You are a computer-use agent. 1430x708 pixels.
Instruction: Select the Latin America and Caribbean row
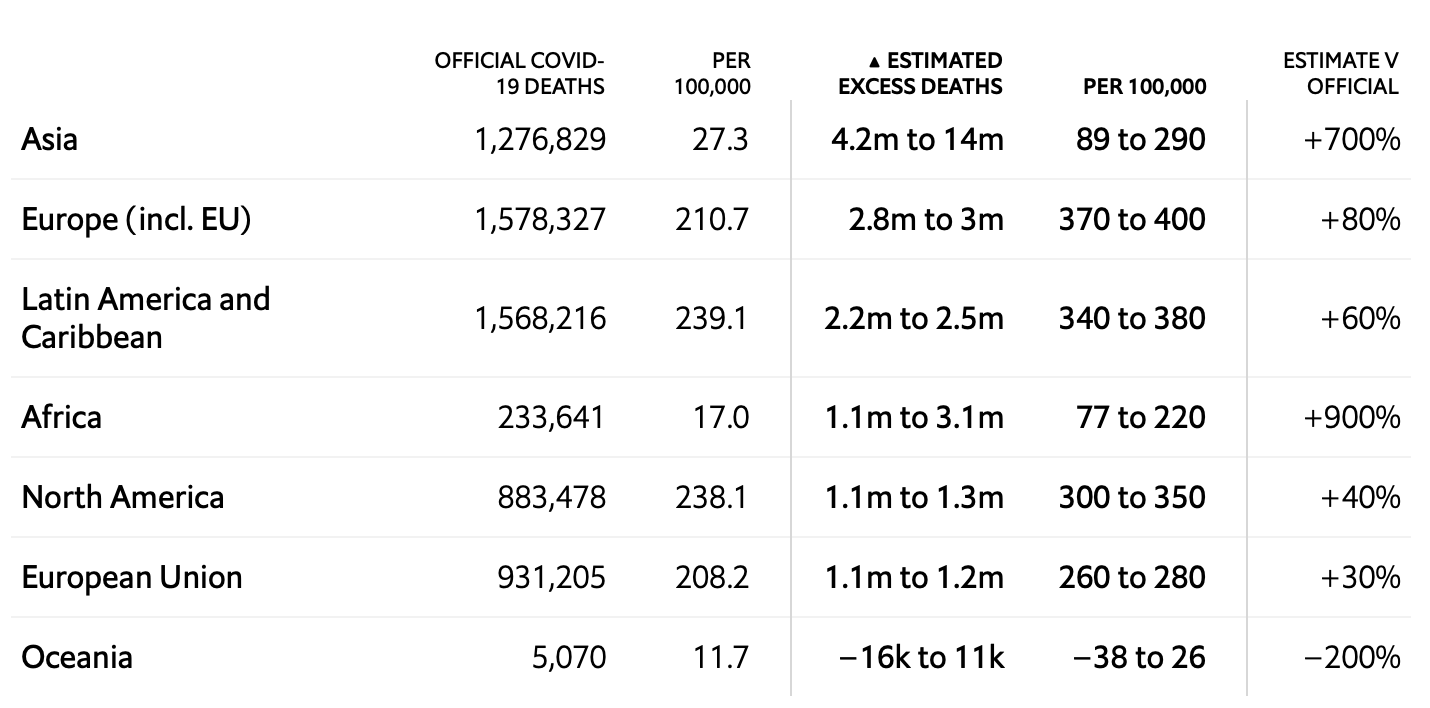(x=711, y=318)
